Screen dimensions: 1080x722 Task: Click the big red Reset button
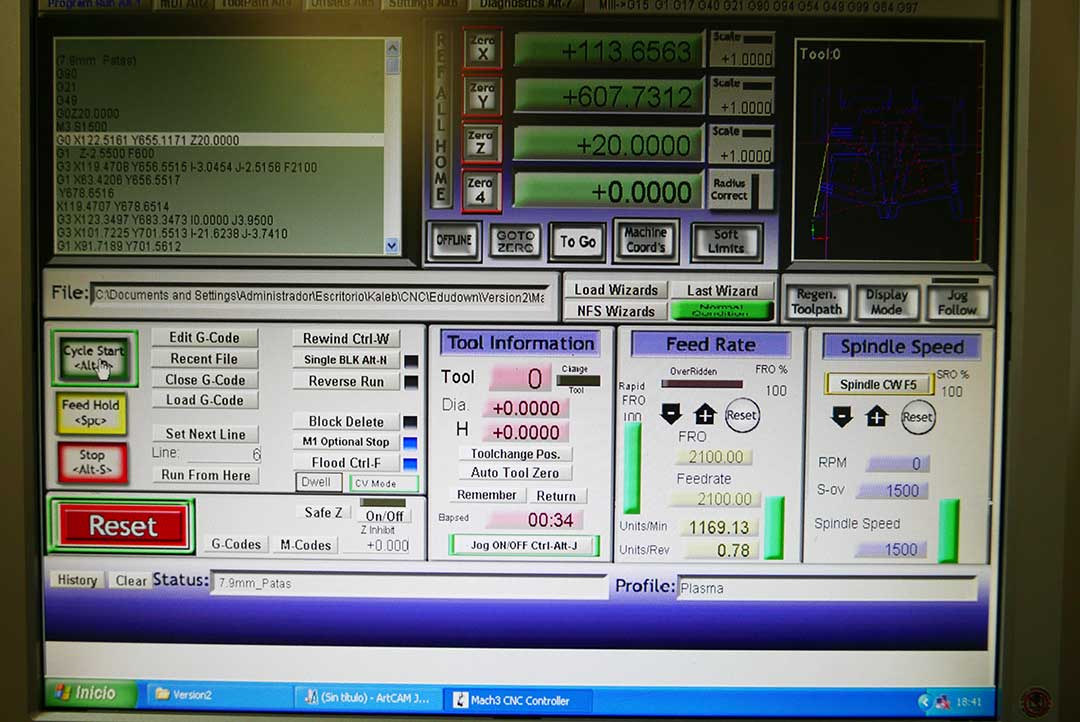coord(122,526)
